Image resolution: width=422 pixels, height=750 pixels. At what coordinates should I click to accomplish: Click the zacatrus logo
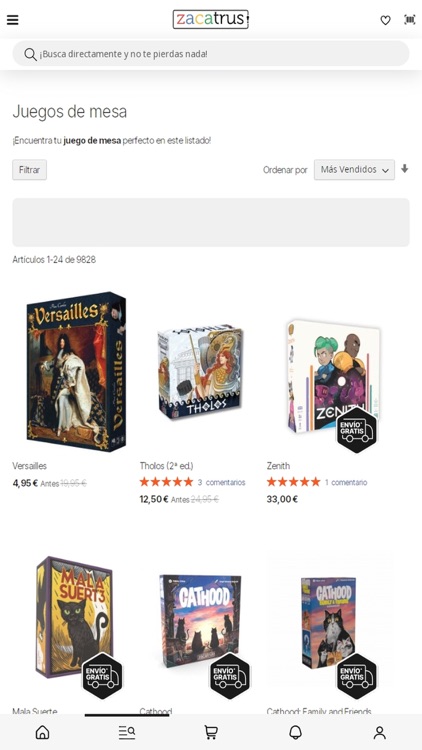coord(211,20)
